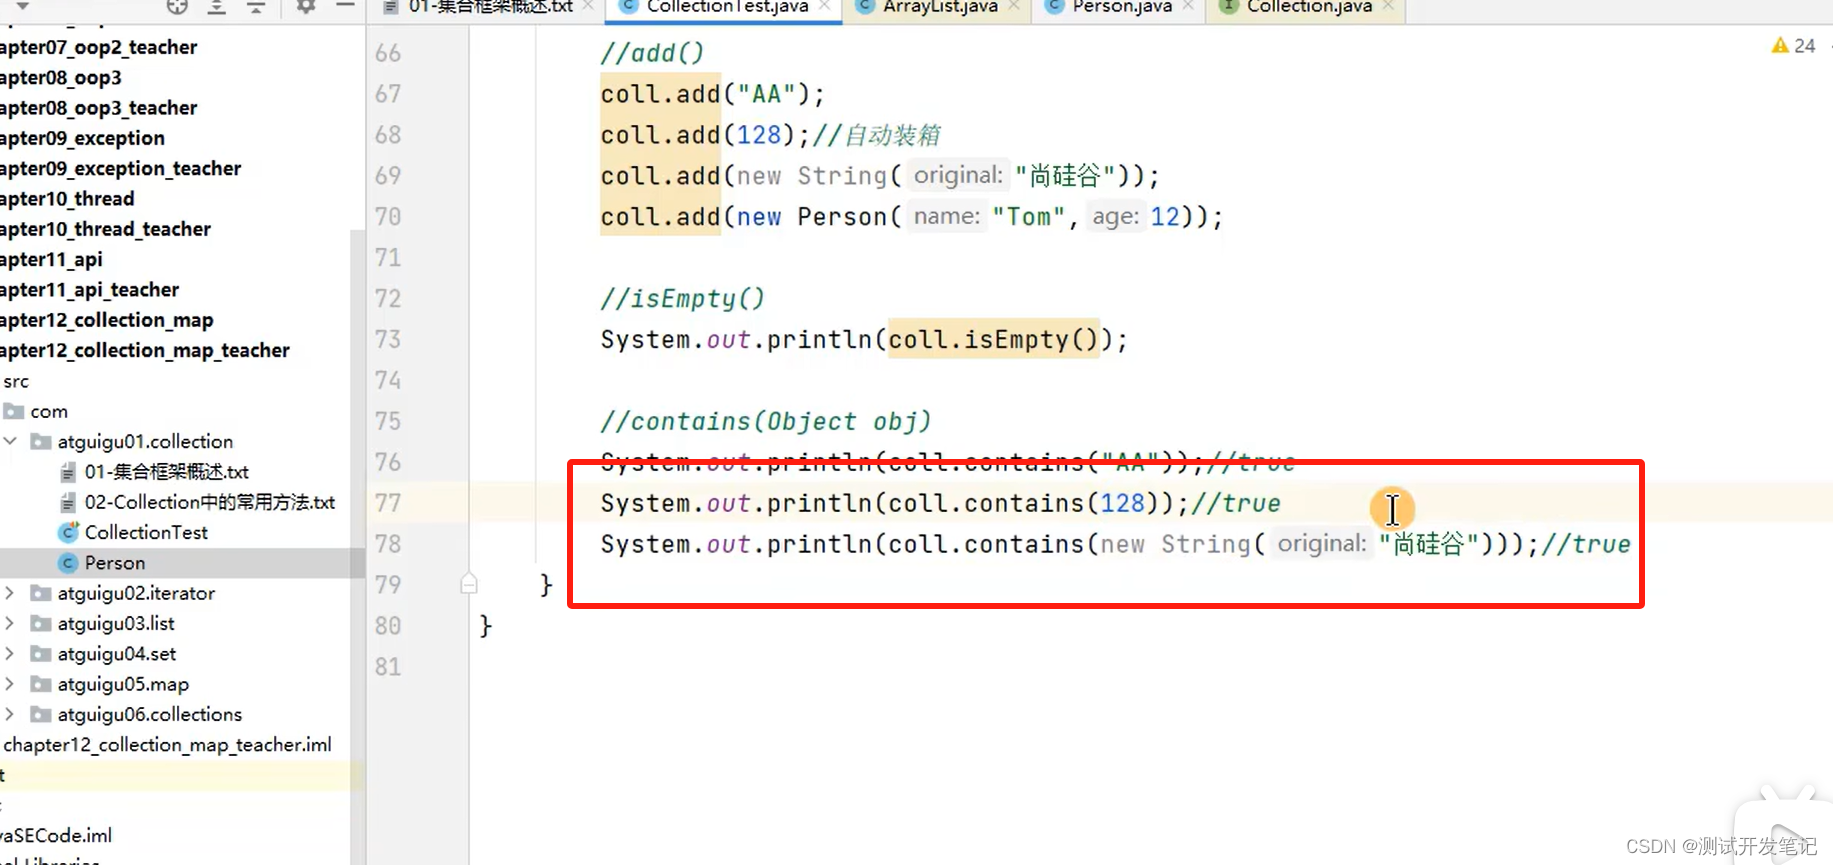Select the src folder node
The width and height of the screenshot is (1833, 865).
16,381
